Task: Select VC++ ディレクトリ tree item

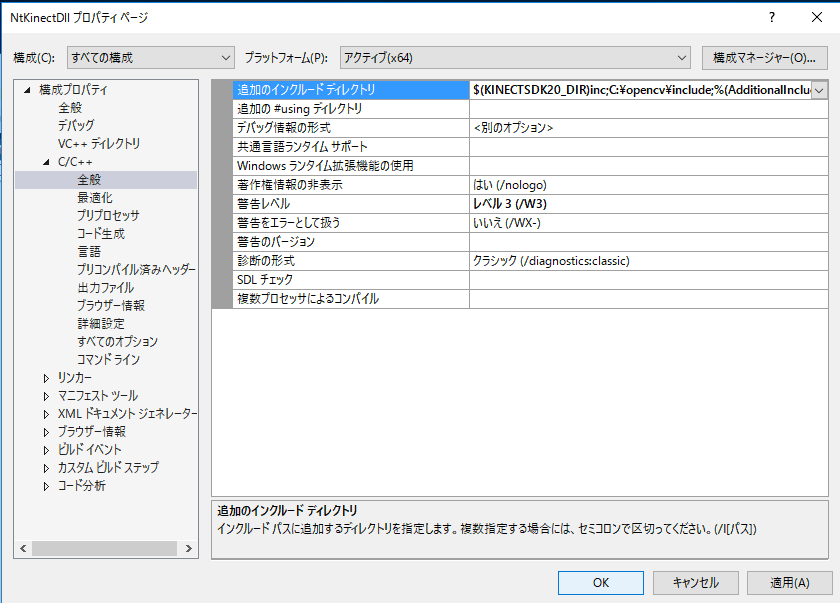Action: [99, 144]
